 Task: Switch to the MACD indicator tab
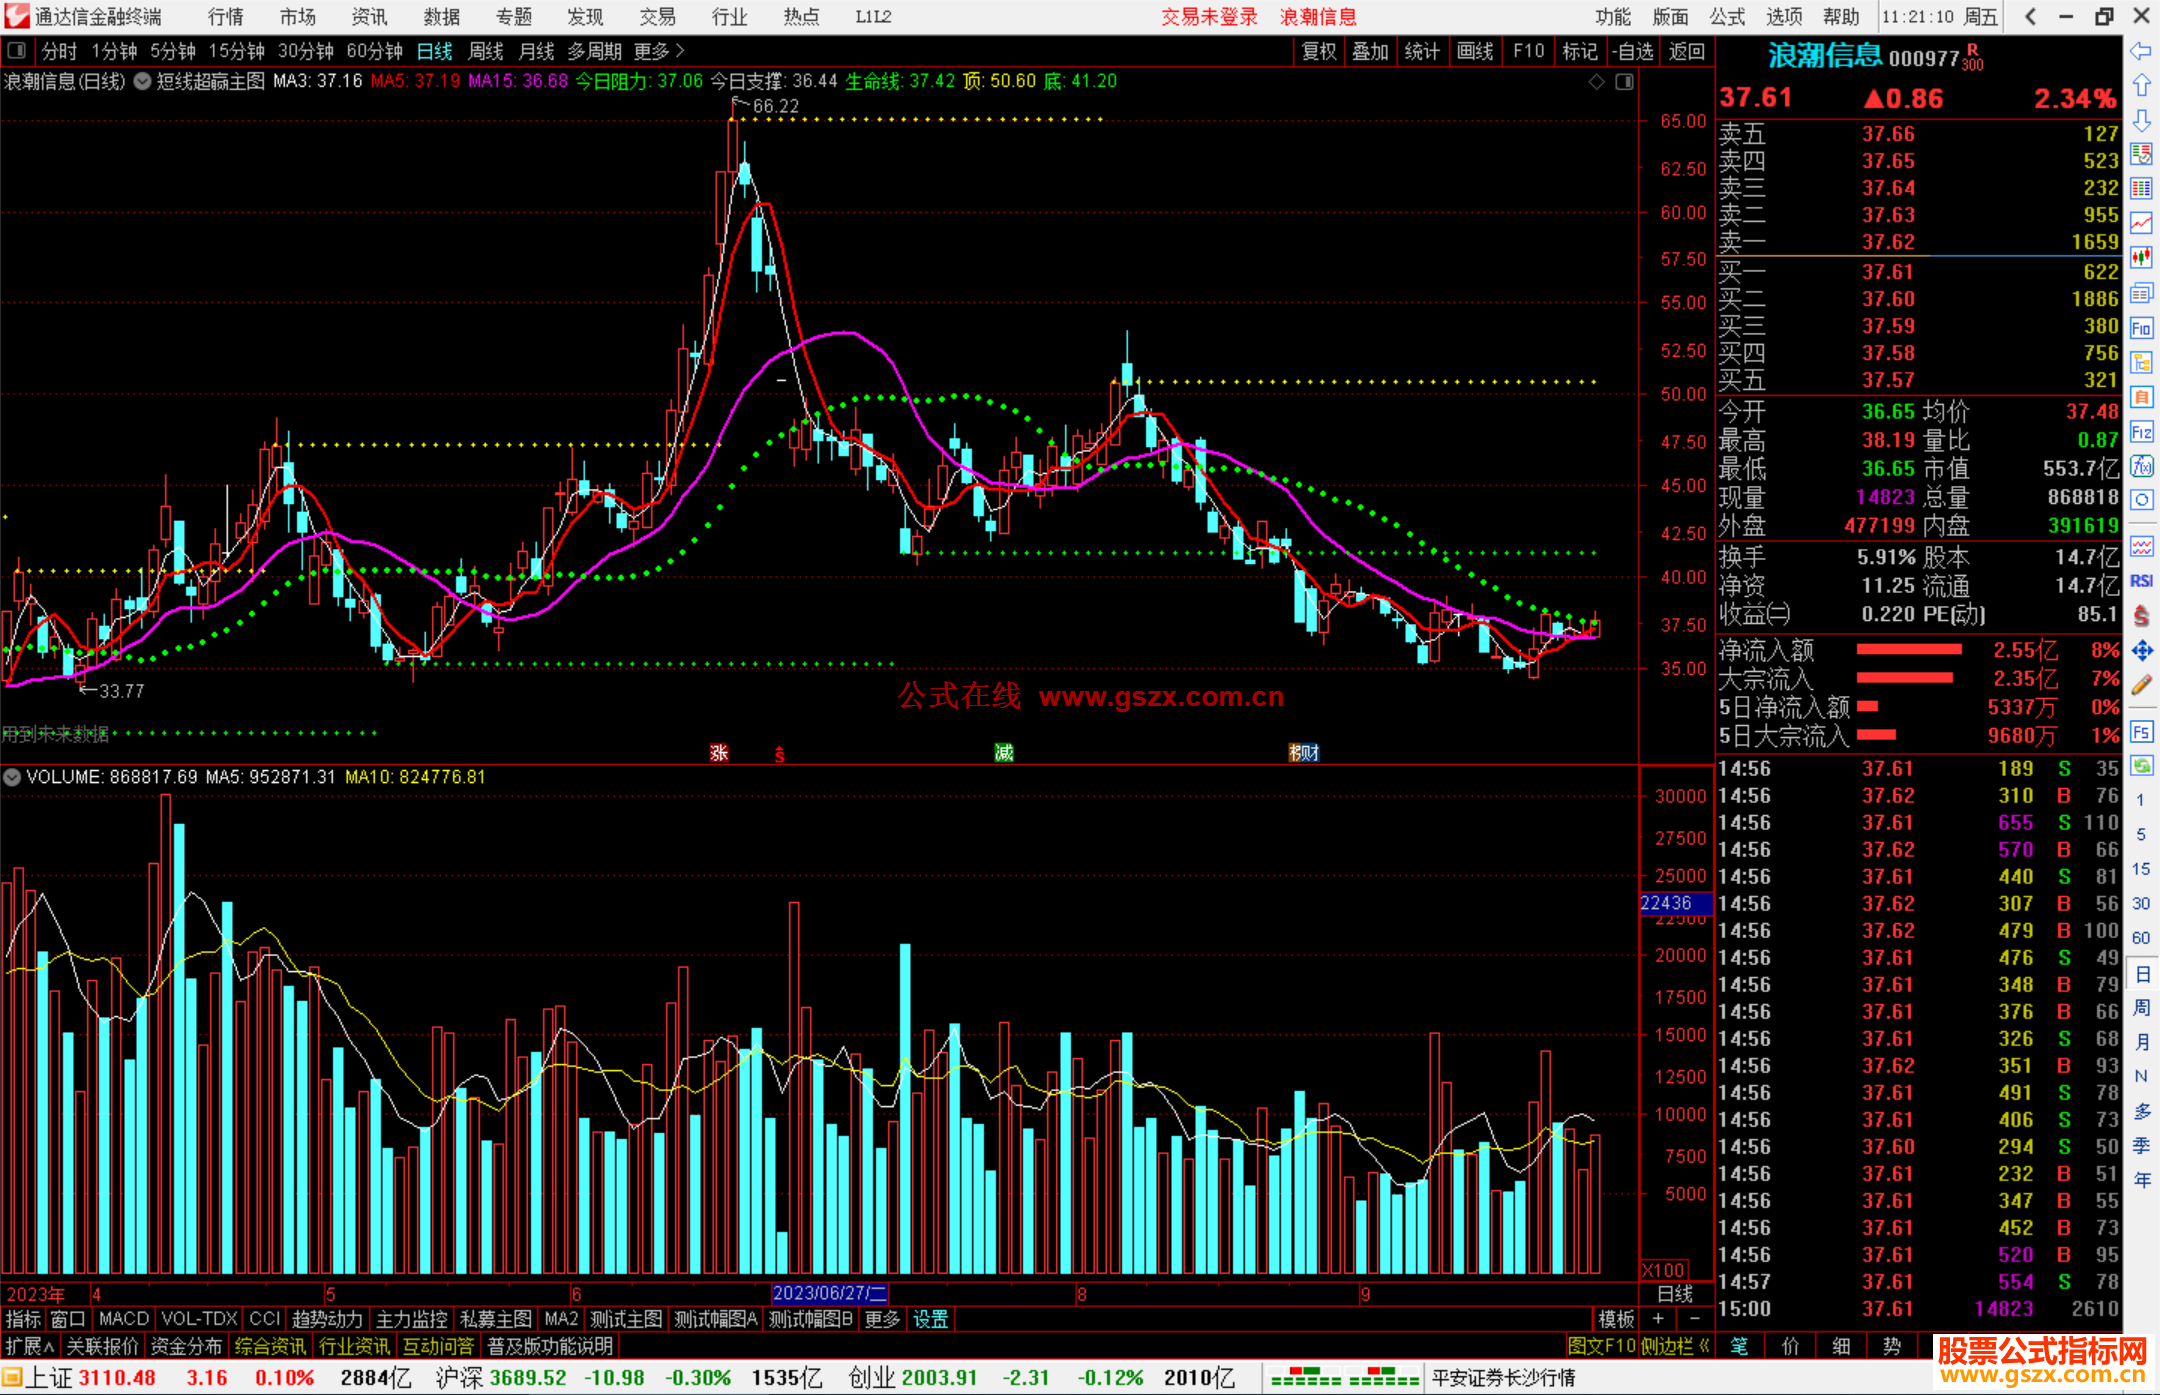tap(124, 1319)
